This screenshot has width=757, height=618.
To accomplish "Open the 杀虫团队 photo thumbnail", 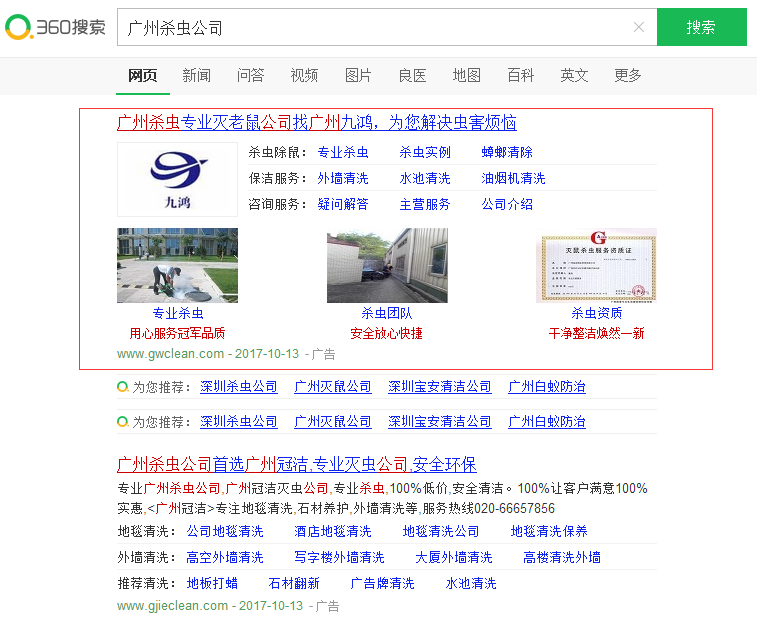I will click(x=387, y=265).
